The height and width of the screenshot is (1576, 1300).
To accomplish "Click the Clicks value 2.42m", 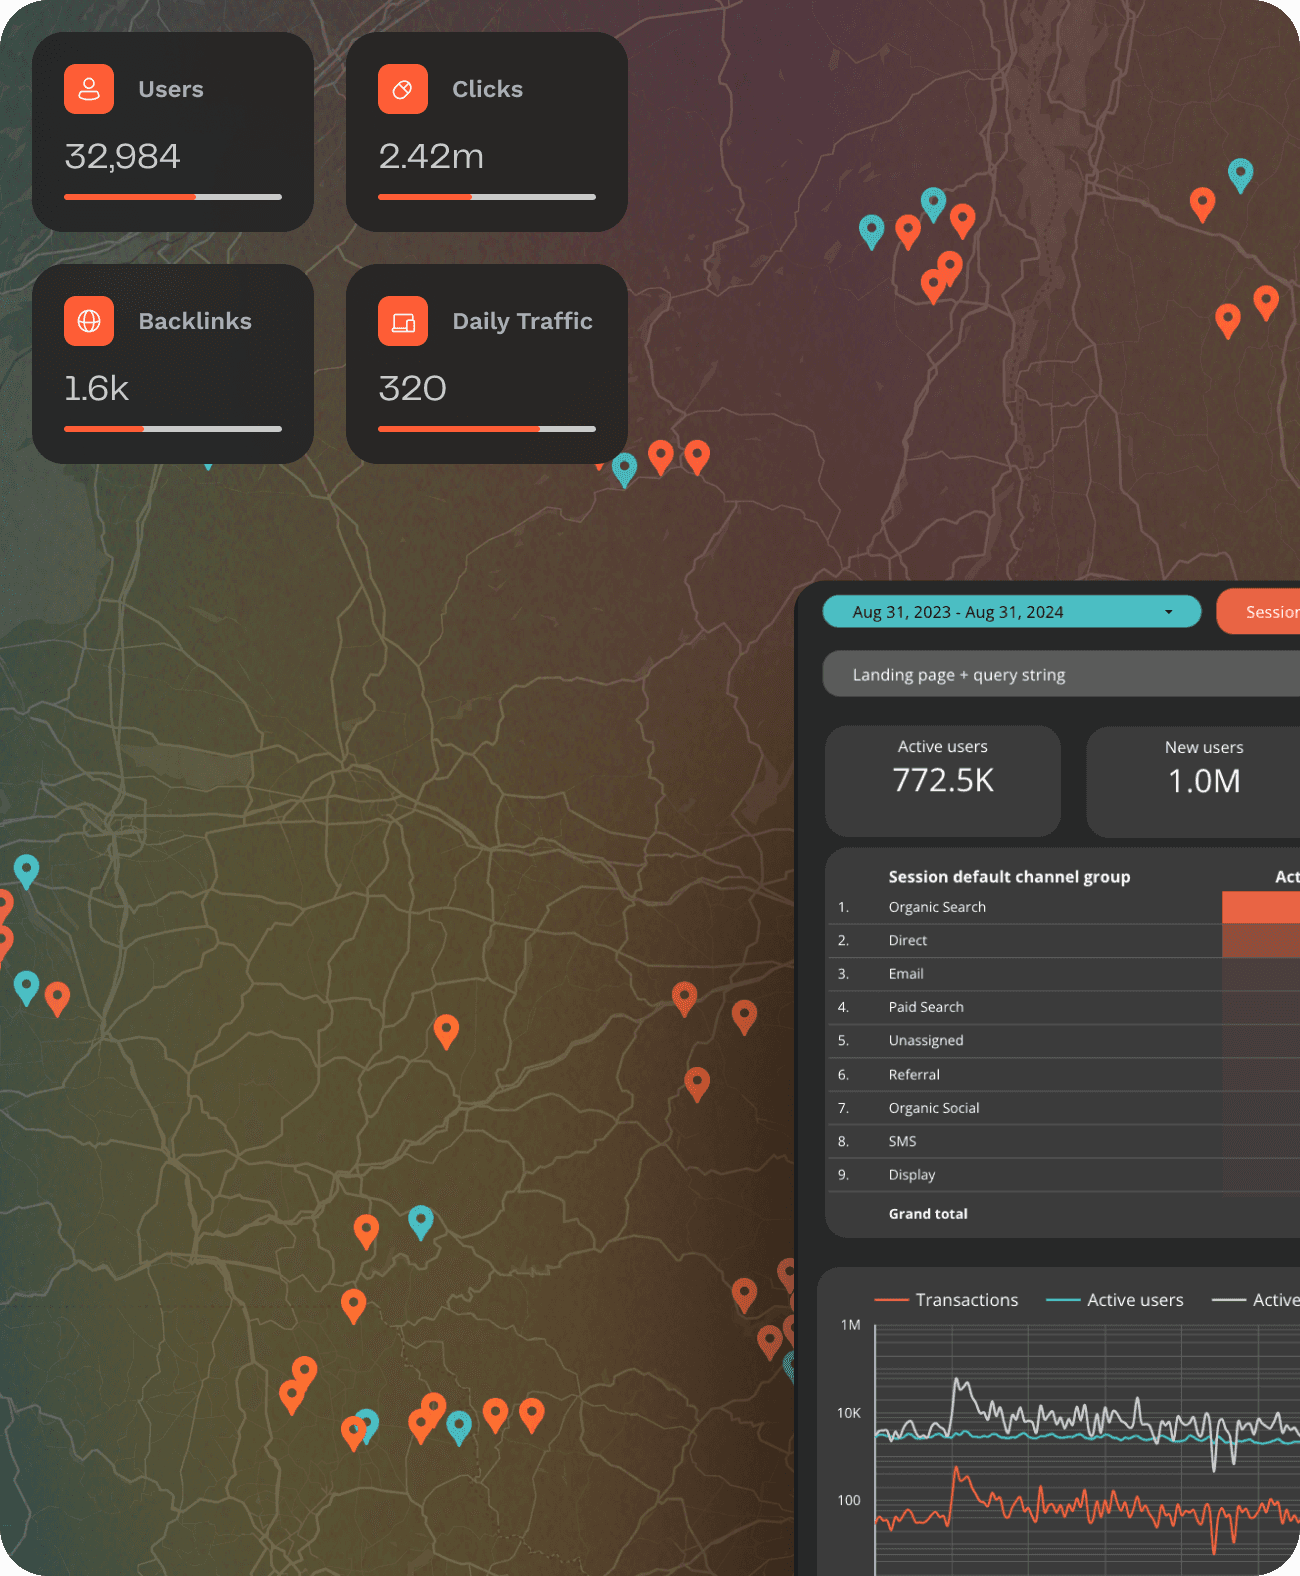I will 431,156.
